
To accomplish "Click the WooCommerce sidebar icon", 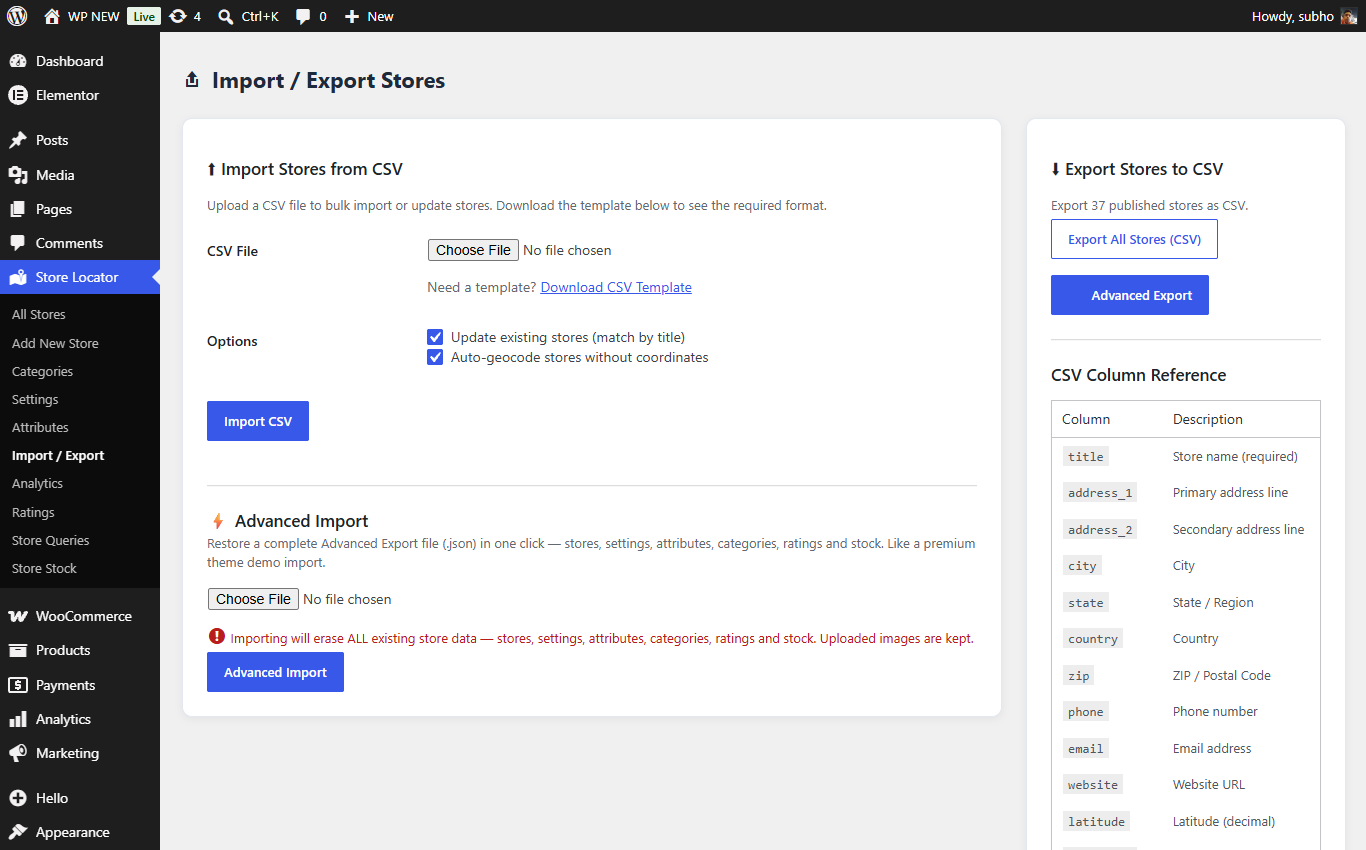I will pos(18,616).
